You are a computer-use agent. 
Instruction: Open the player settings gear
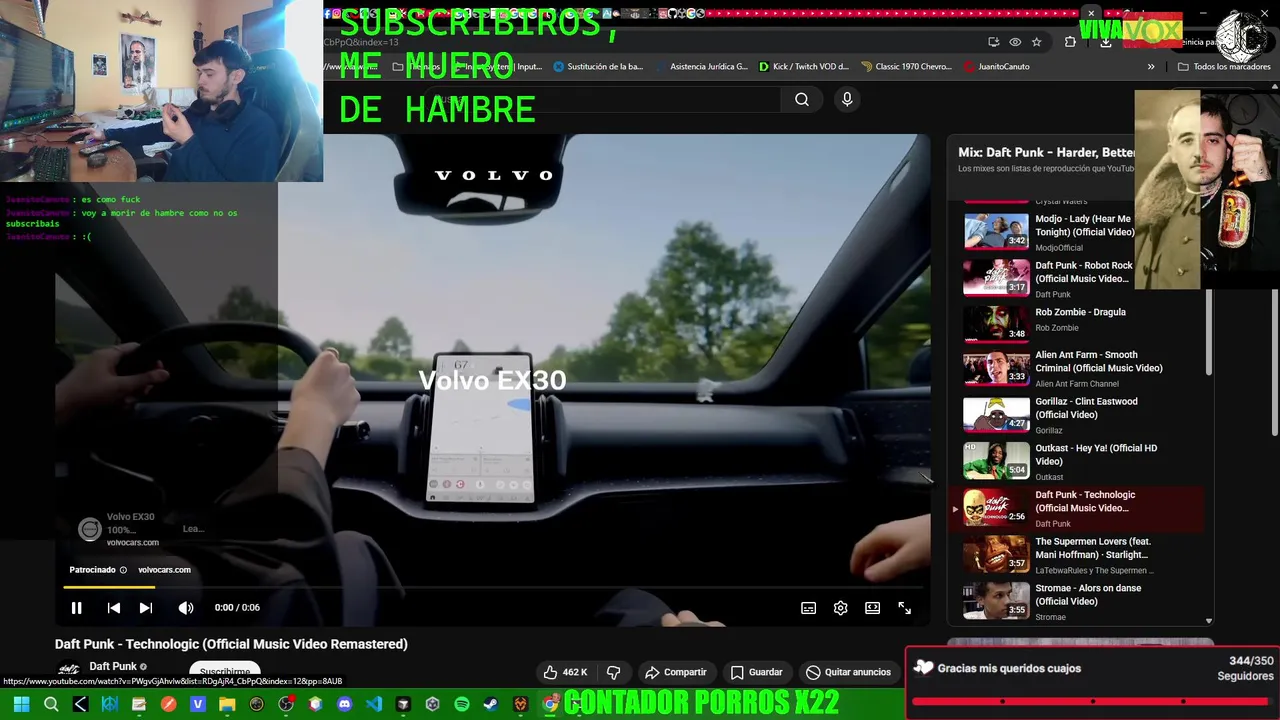pos(840,608)
